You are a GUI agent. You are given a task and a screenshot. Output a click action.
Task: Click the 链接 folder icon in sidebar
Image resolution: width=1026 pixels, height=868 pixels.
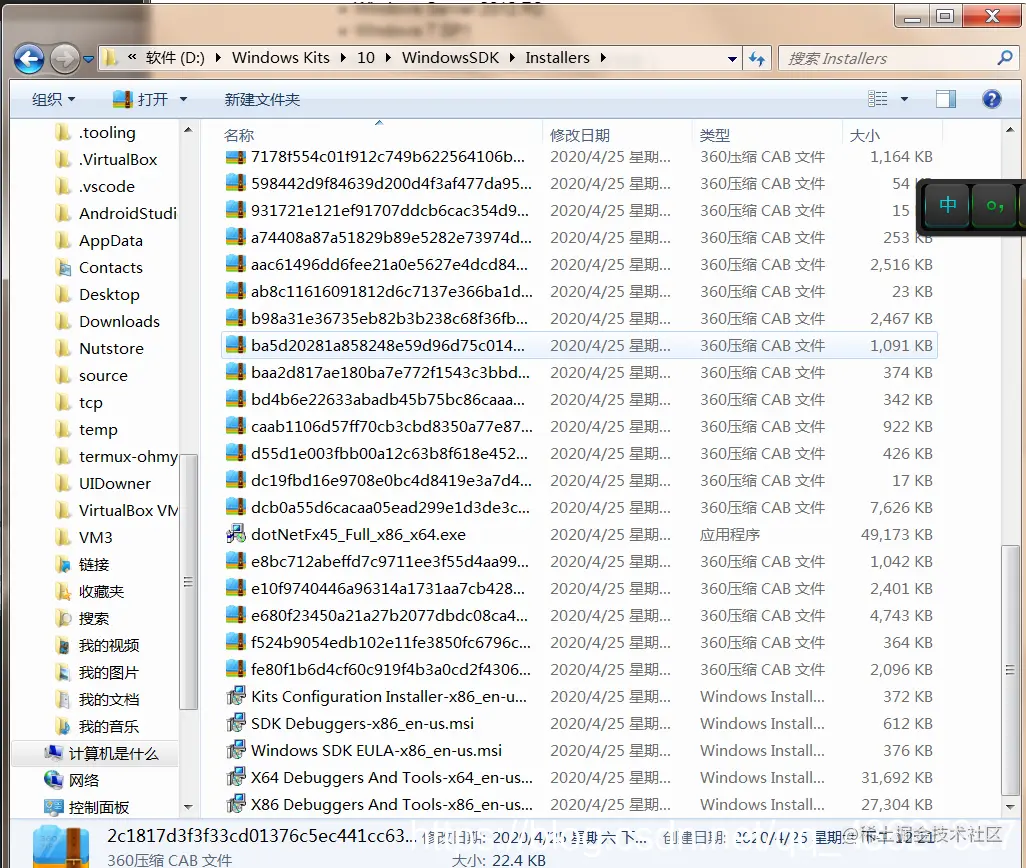click(63, 564)
